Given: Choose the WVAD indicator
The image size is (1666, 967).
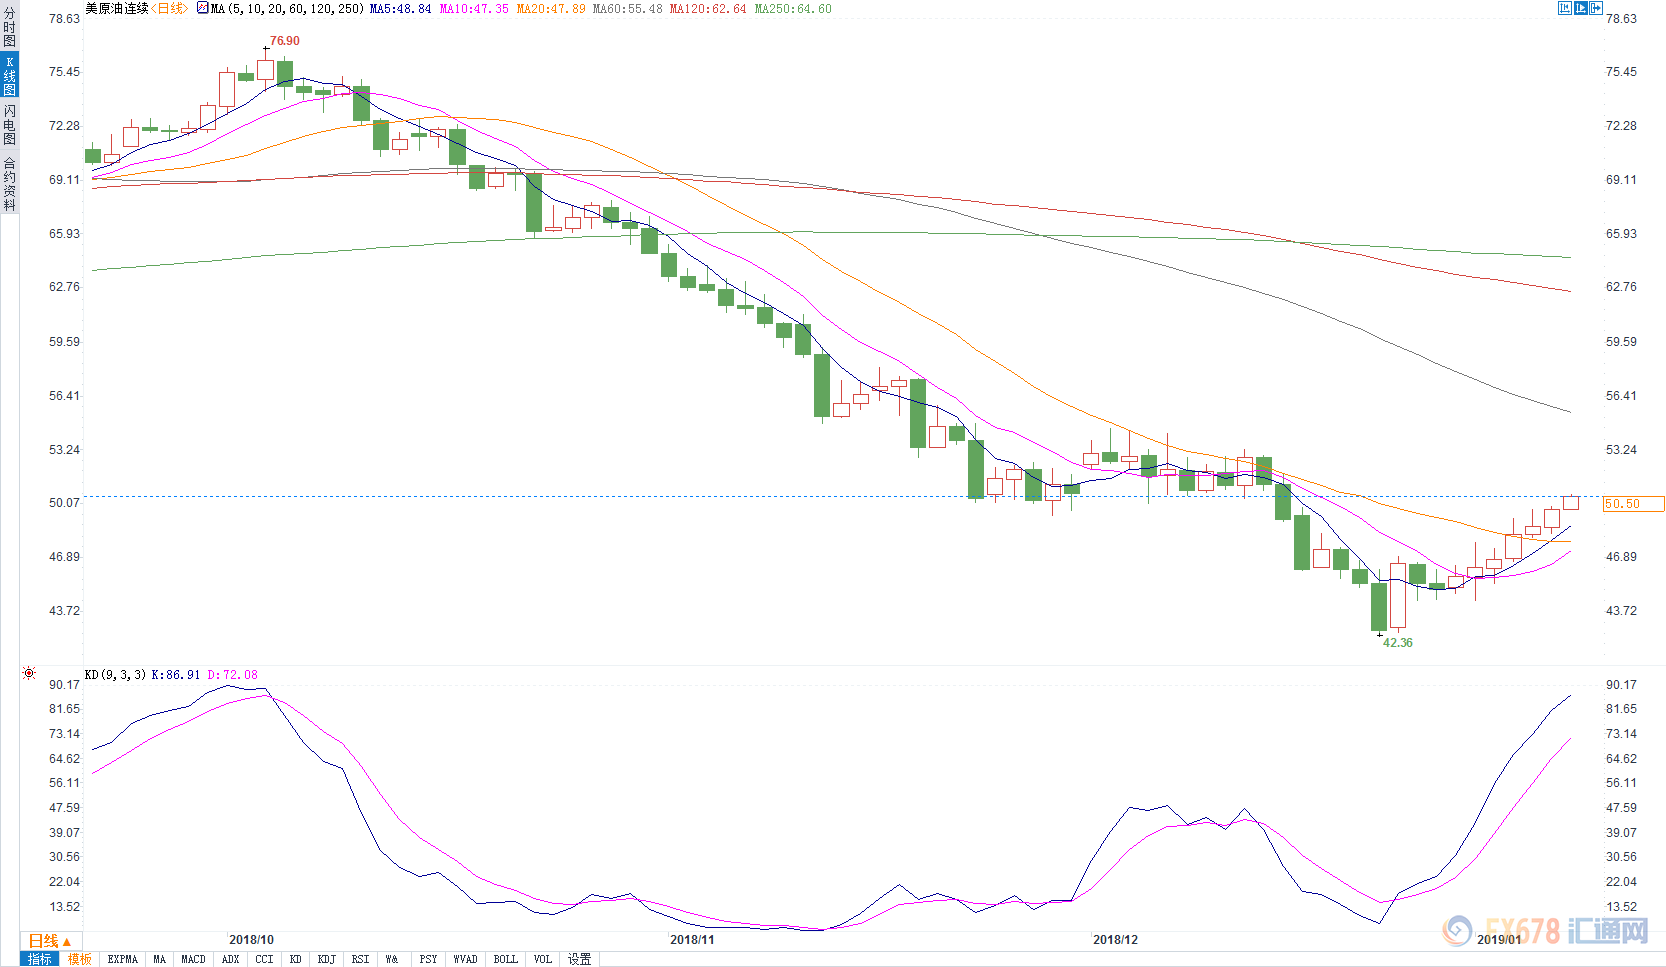Looking at the screenshot, I should pyautogui.click(x=466, y=959).
